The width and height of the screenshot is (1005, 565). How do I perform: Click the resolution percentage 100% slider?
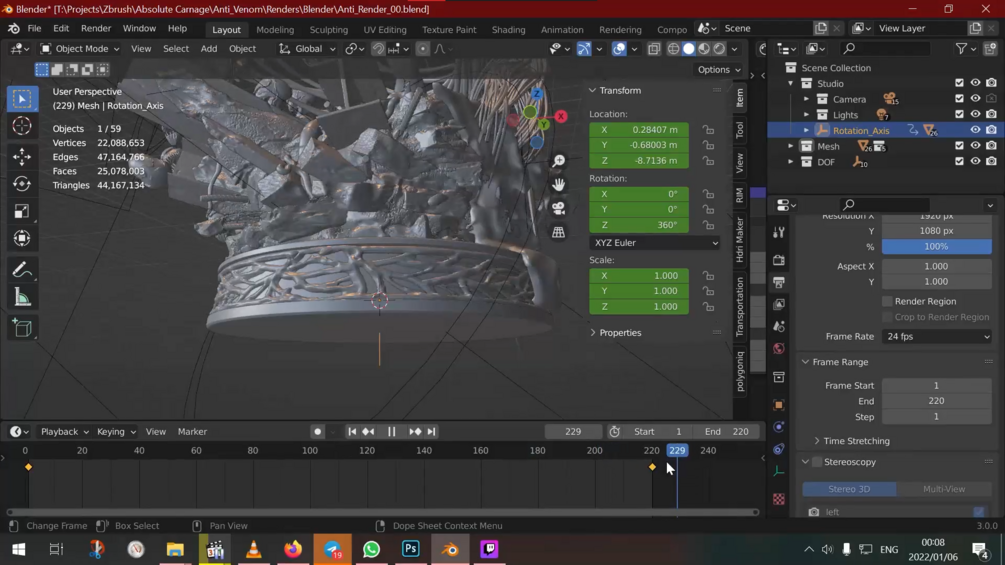936,247
